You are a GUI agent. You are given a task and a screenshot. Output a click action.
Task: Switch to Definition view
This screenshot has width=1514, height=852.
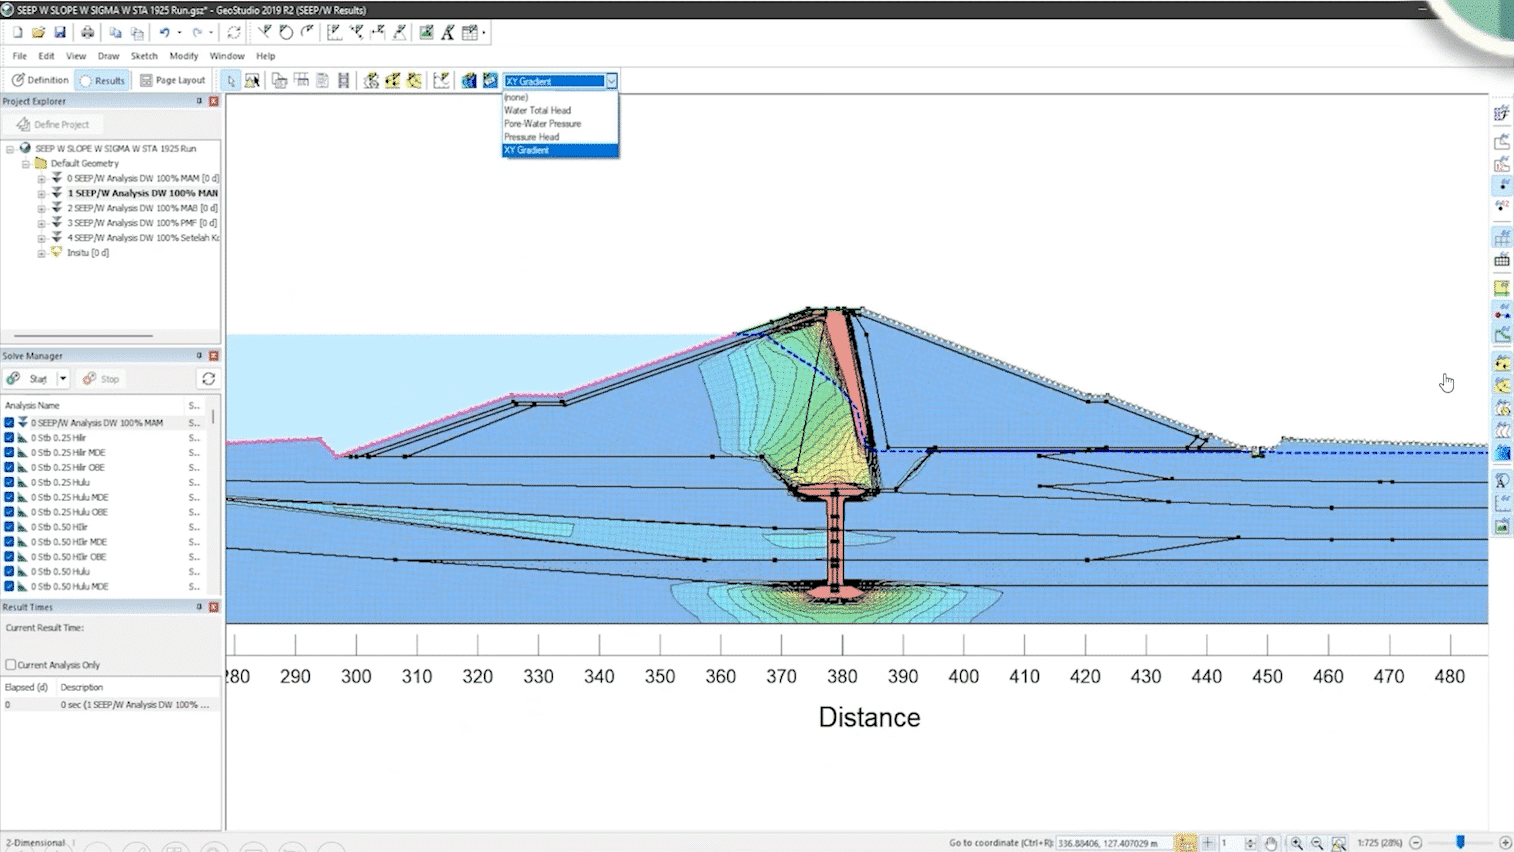pos(40,80)
